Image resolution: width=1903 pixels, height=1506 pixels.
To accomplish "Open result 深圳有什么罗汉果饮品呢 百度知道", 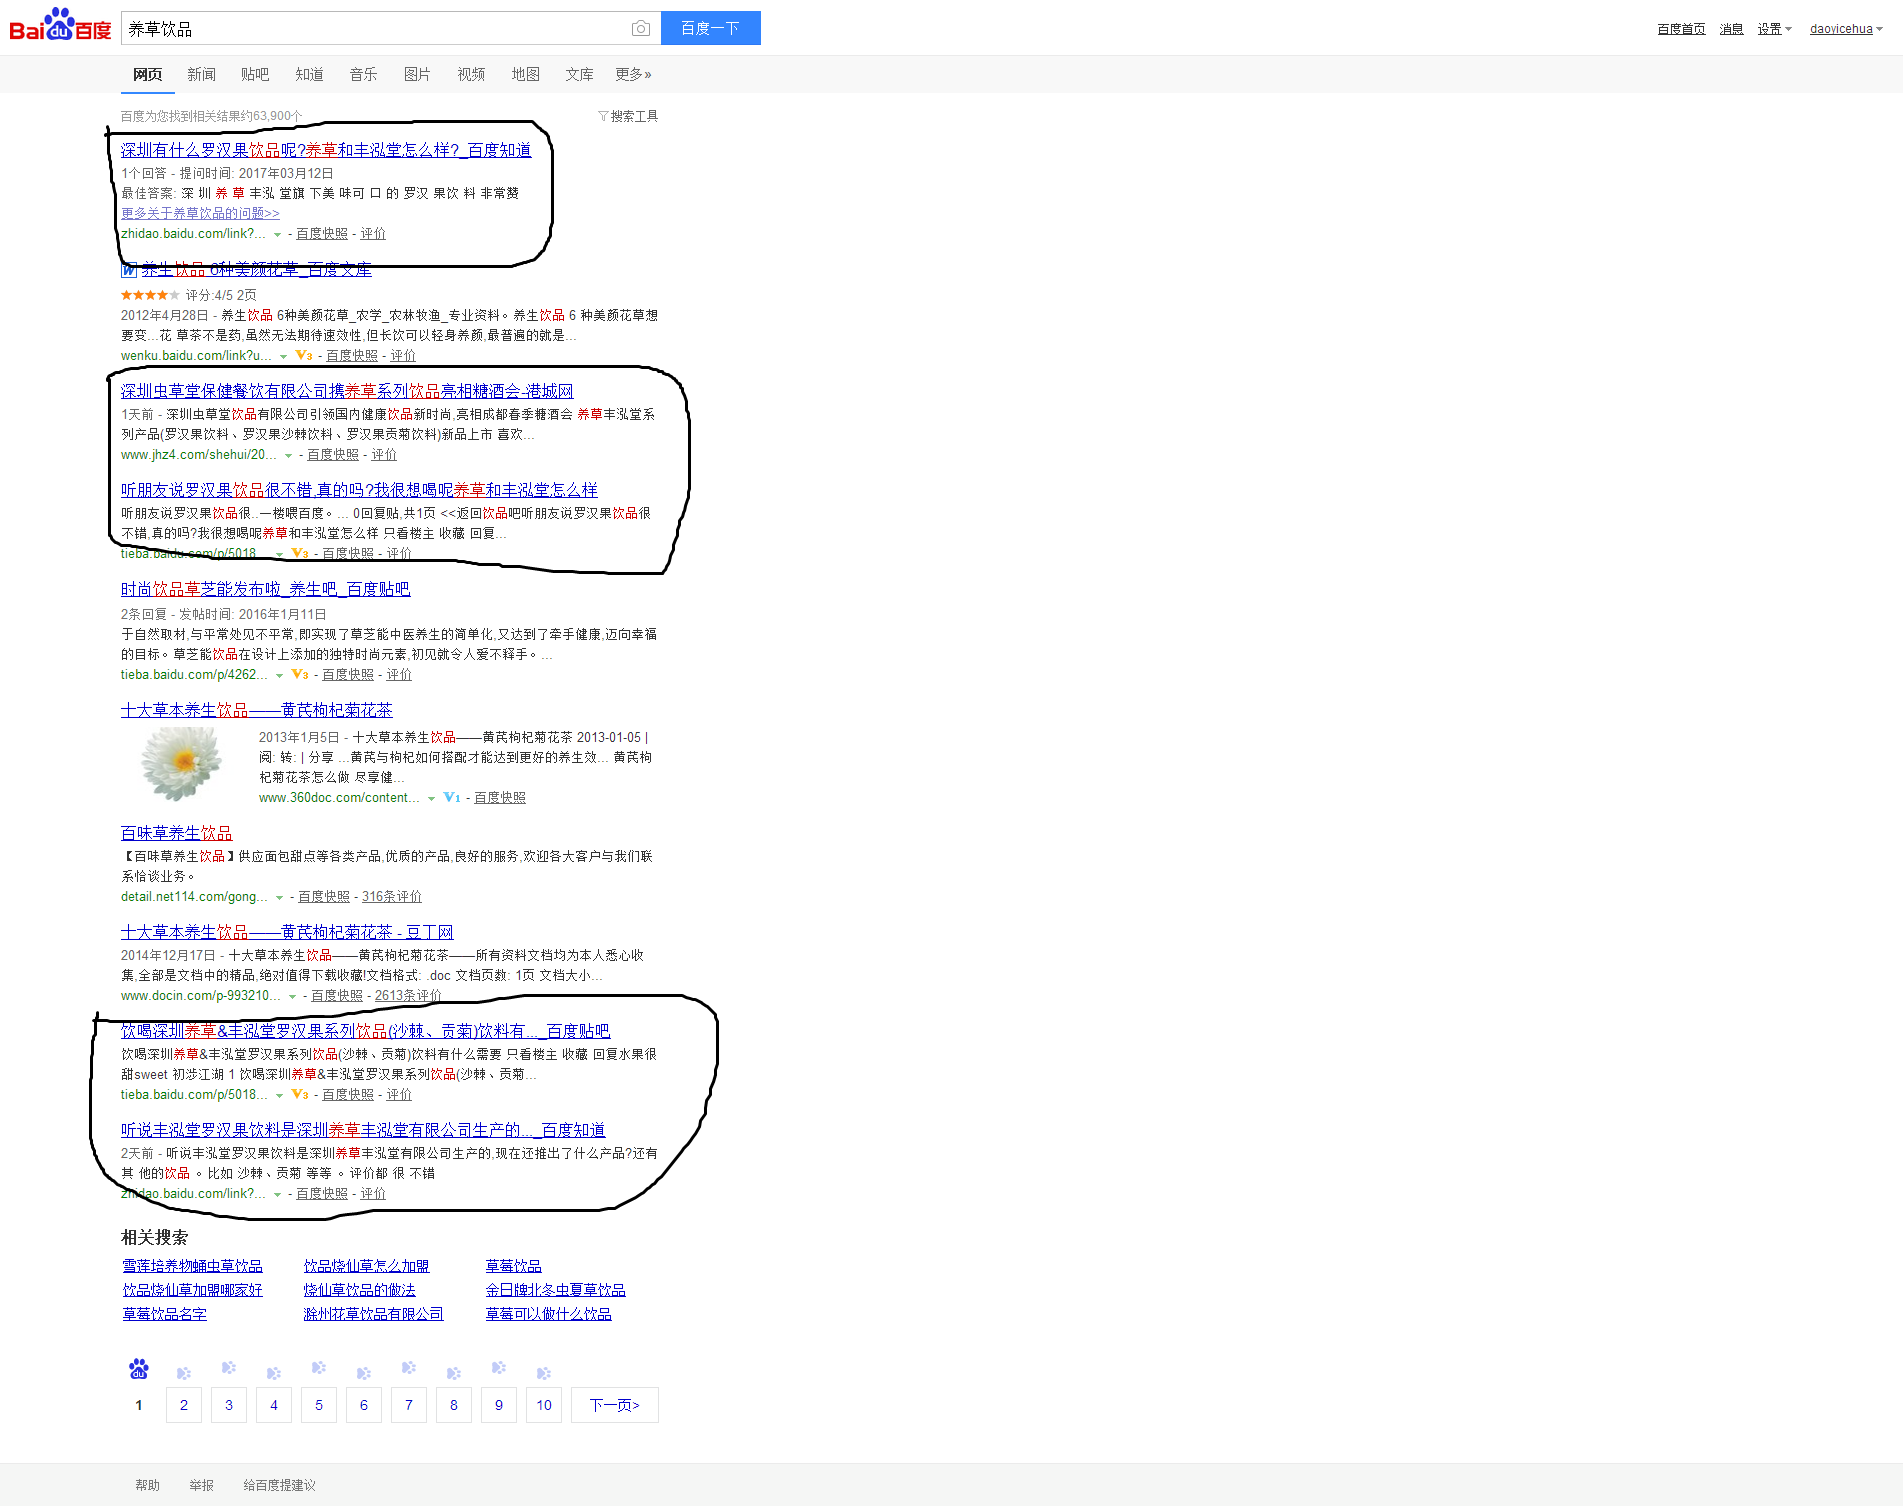I will point(326,150).
